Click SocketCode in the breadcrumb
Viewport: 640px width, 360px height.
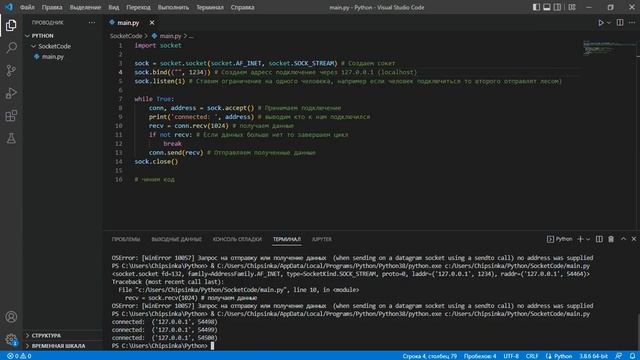click(x=126, y=36)
